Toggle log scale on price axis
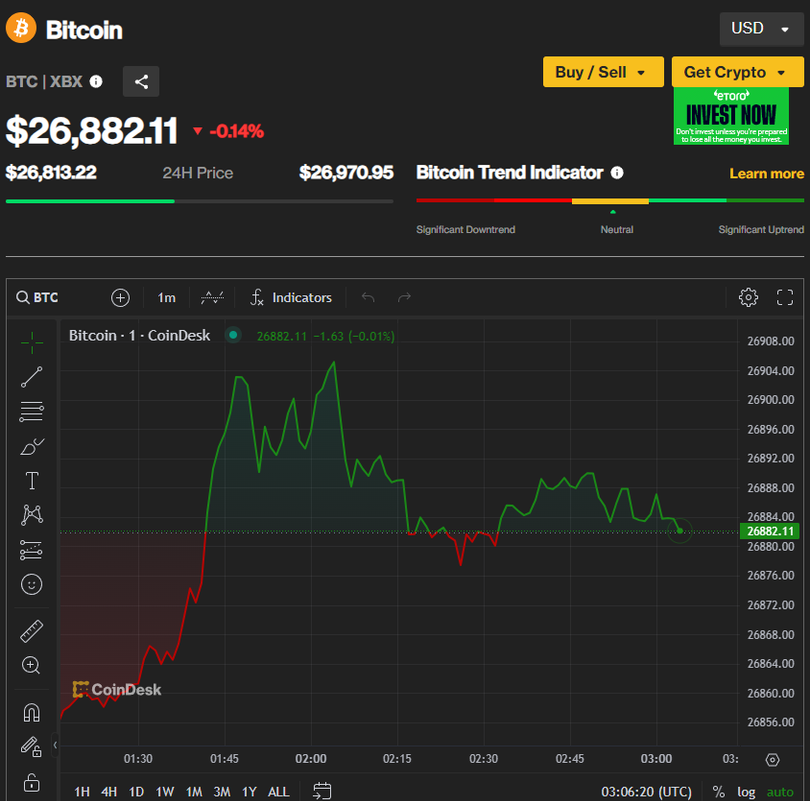The width and height of the screenshot is (810, 801). tap(746, 791)
